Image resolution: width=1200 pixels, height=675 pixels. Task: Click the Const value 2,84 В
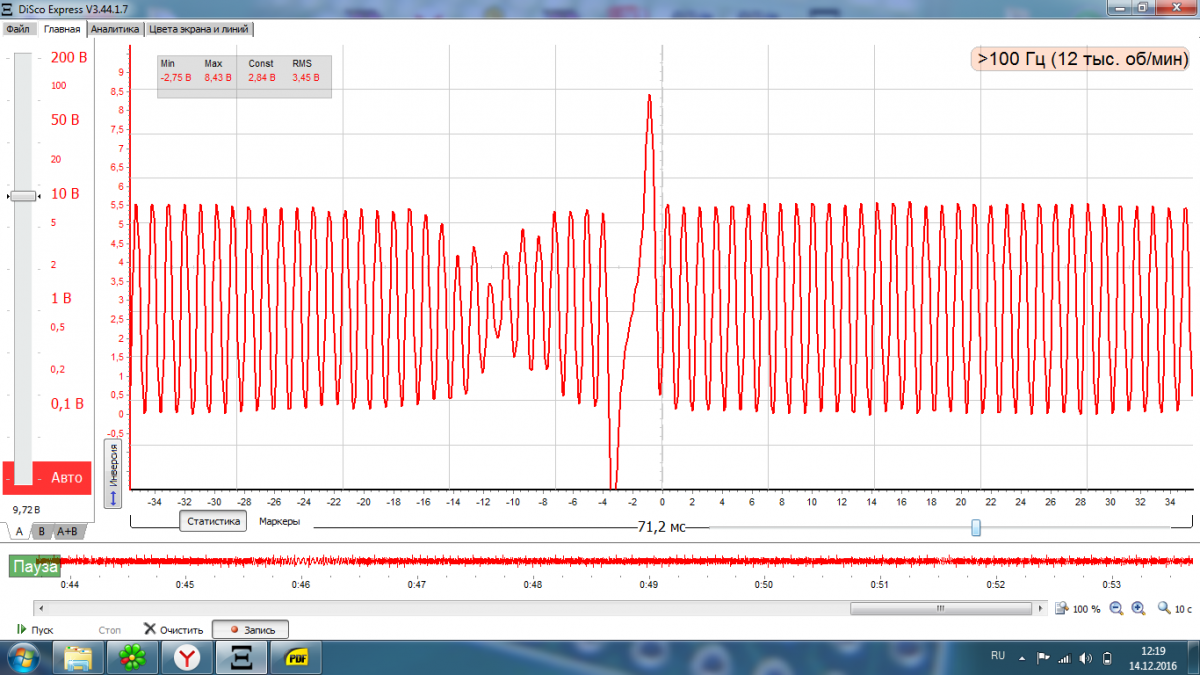tap(262, 77)
